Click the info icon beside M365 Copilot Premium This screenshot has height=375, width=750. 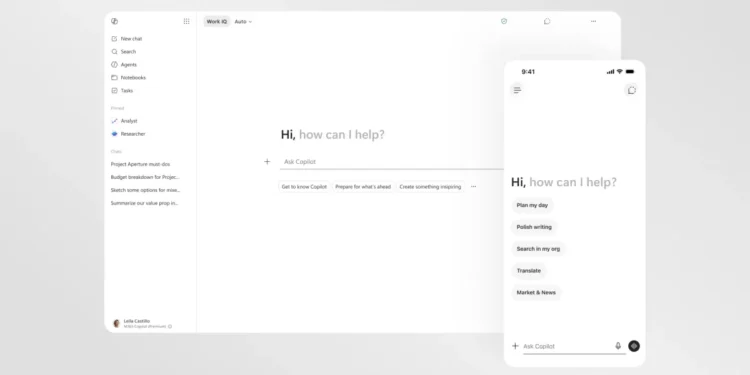pyautogui.click(x=170, y=326)
